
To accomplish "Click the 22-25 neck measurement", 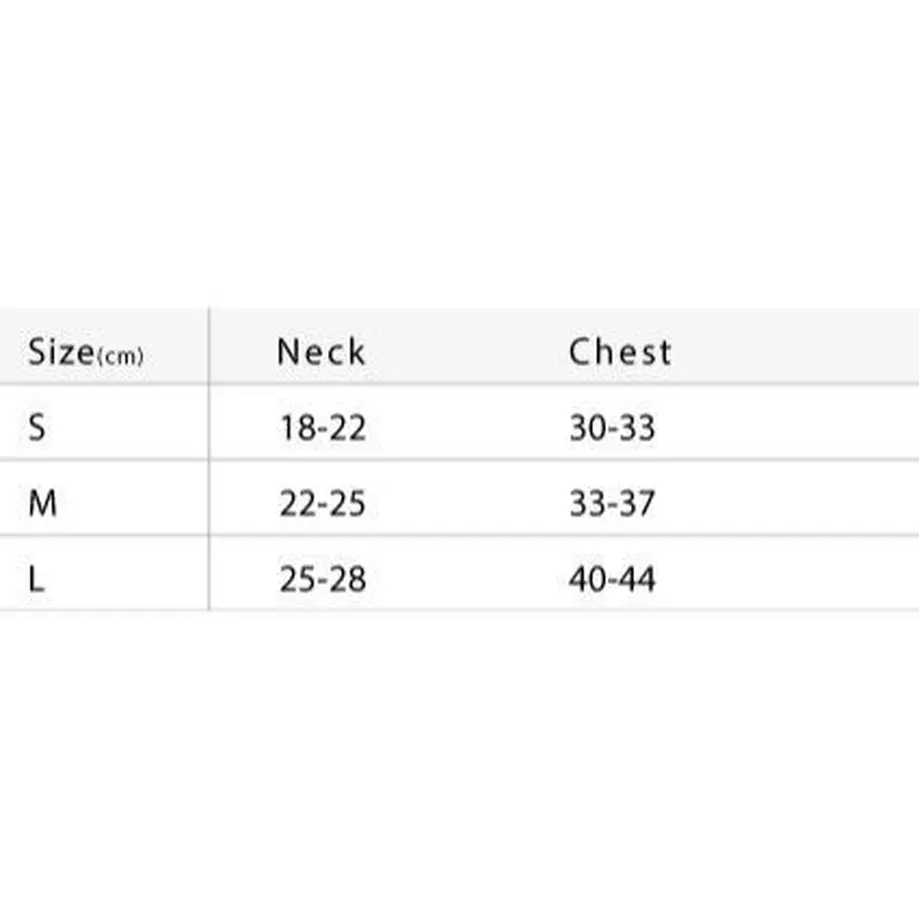I will (x=322, y=503).
